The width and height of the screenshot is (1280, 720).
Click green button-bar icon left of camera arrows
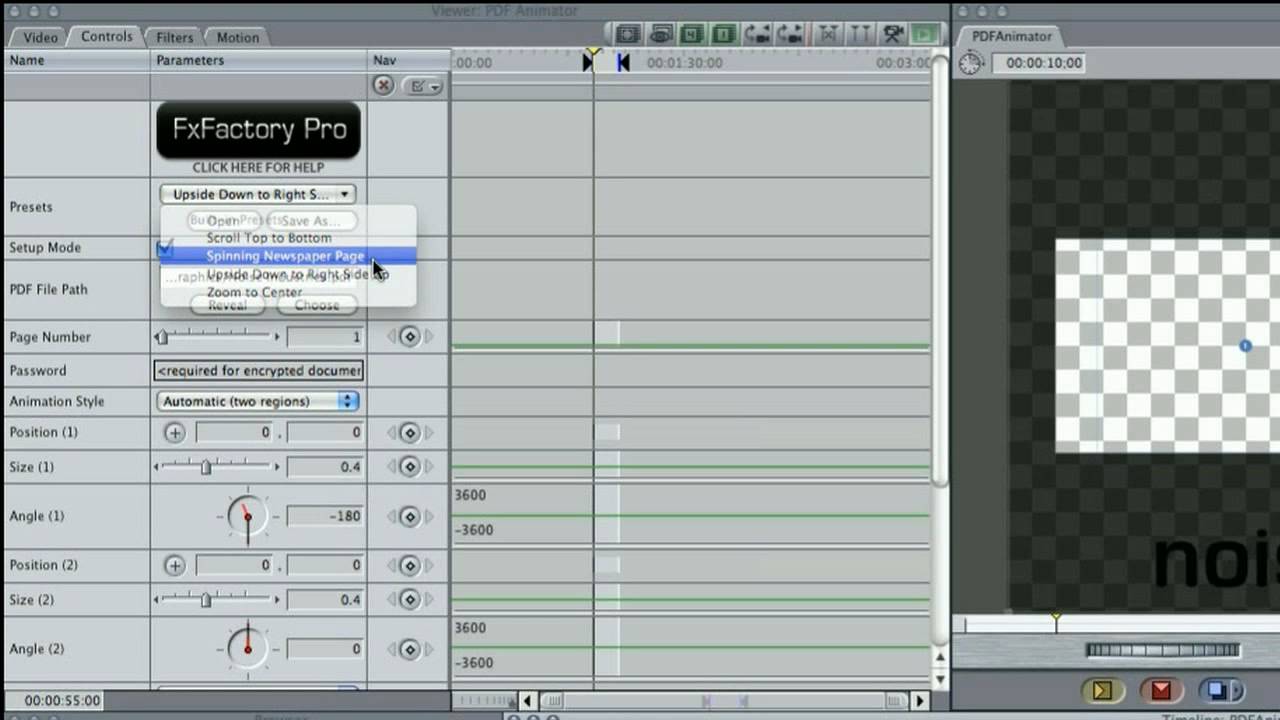click(725, 34)
